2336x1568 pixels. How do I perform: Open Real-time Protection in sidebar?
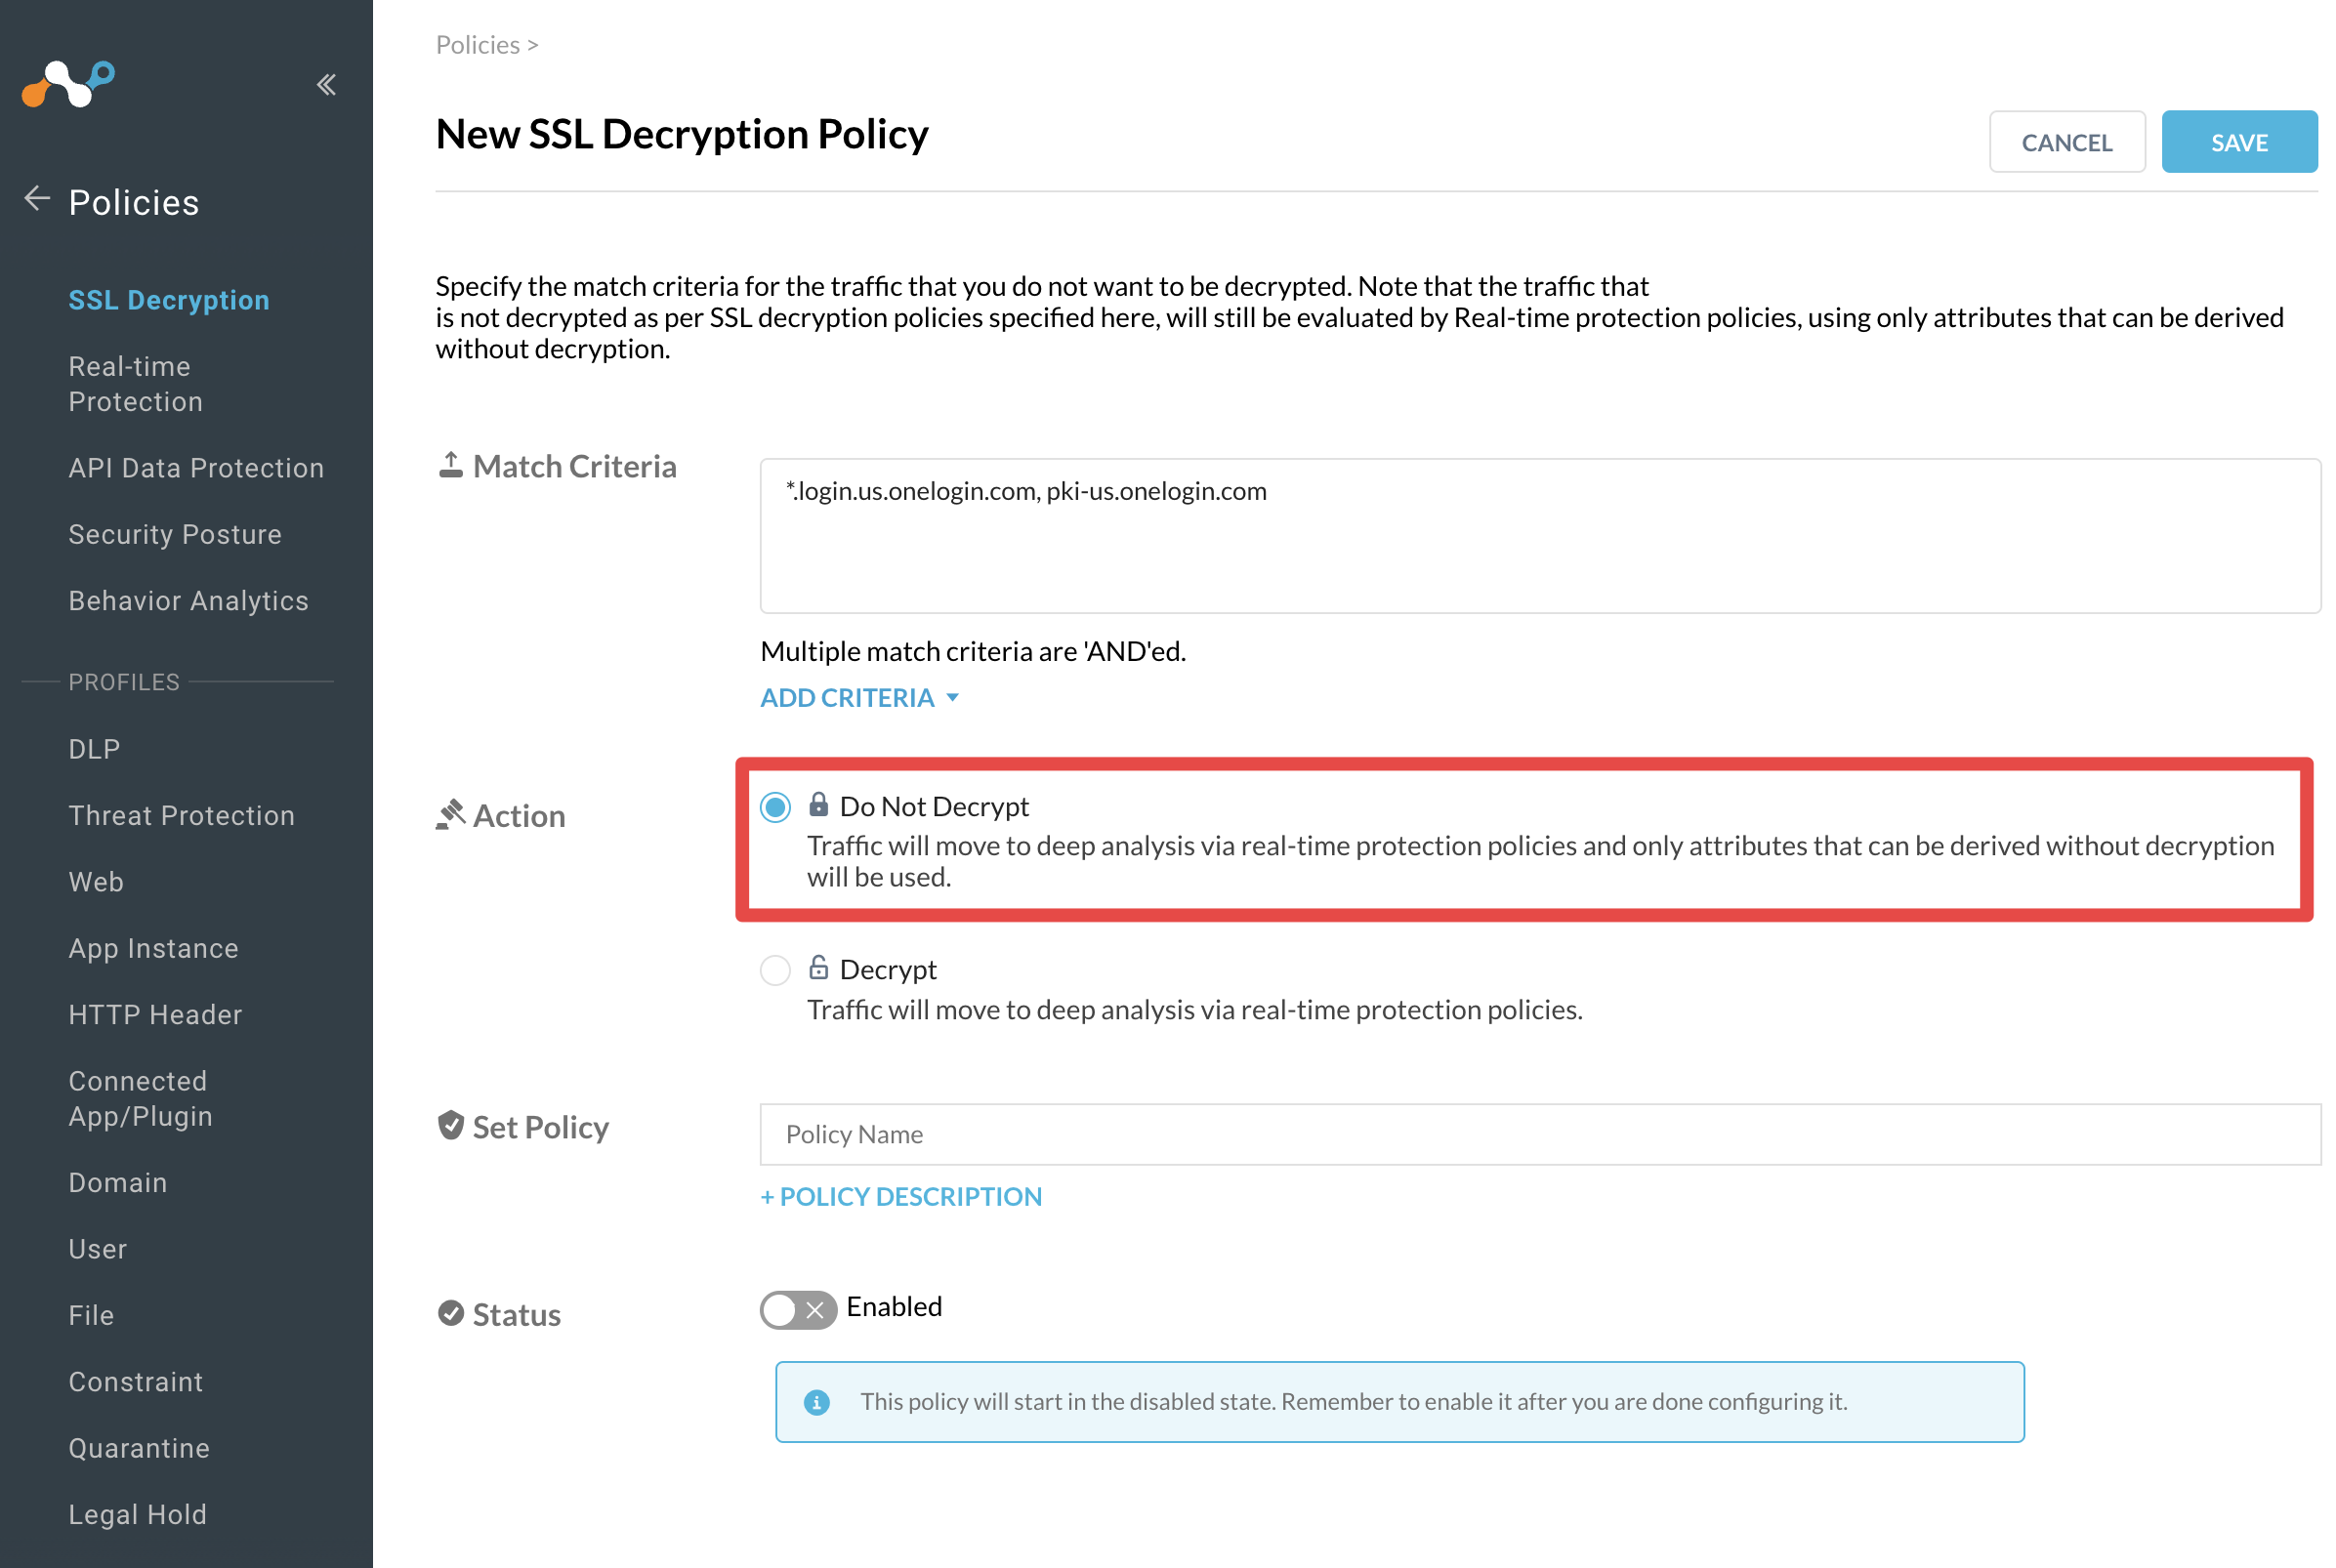136,384
